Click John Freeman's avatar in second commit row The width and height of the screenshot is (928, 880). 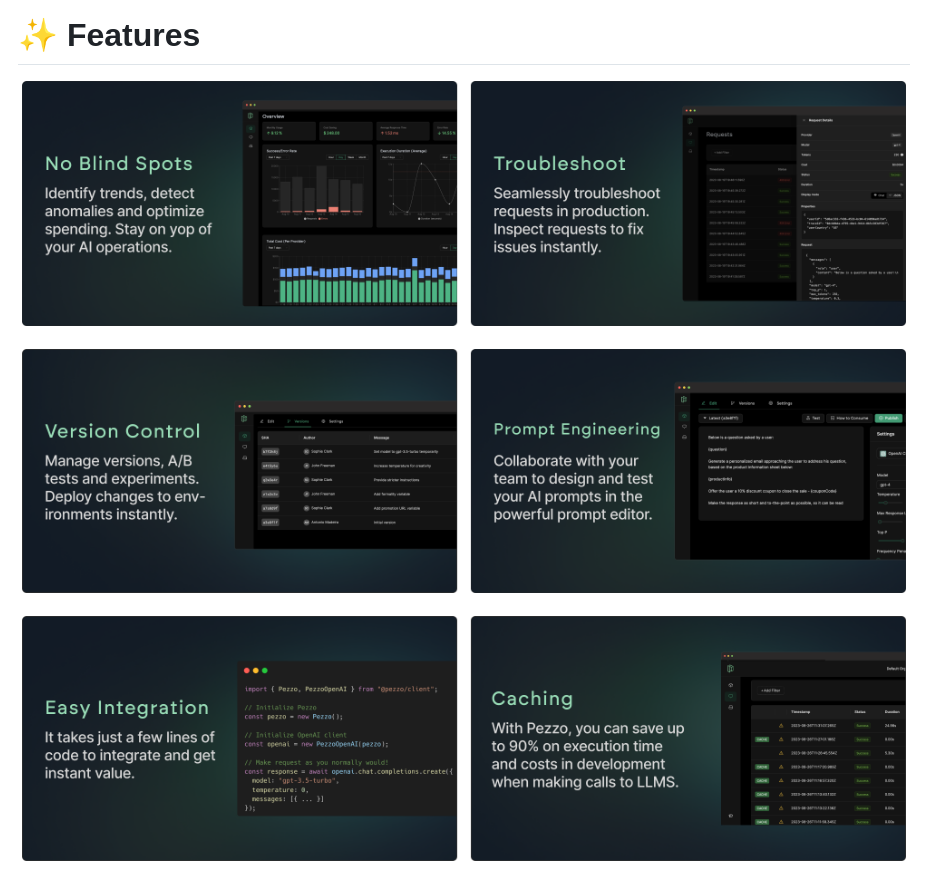(307, 465)
